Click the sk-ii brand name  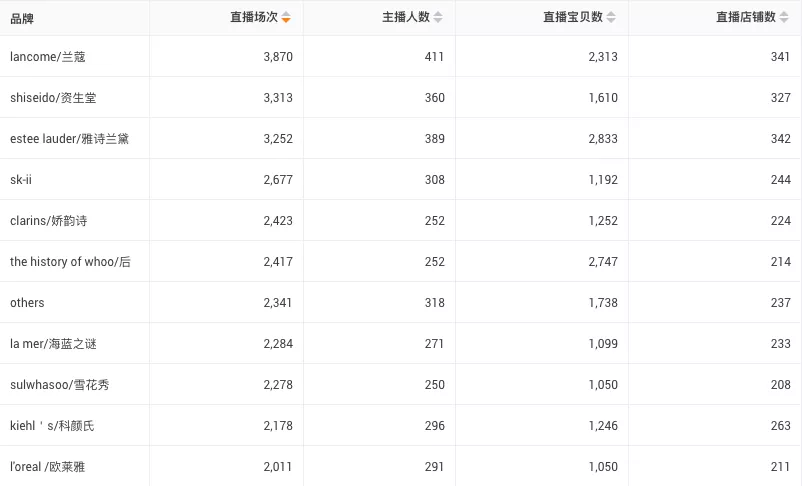[21, 180]
